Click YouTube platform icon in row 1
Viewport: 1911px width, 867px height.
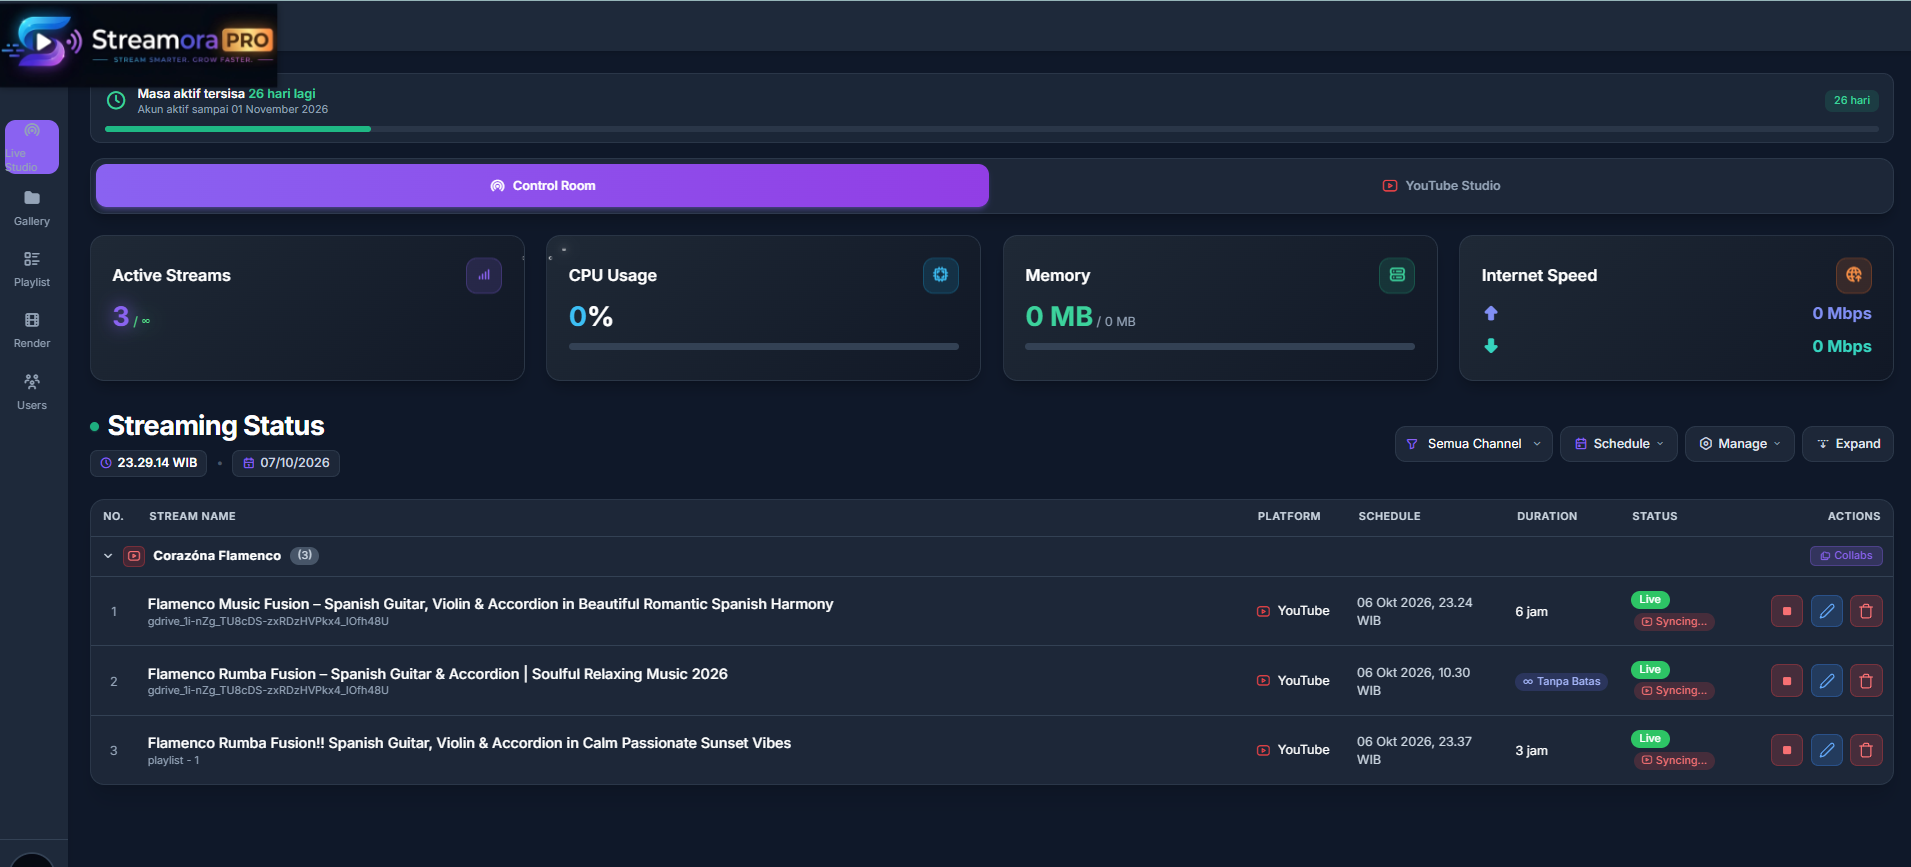(1263, 611)
